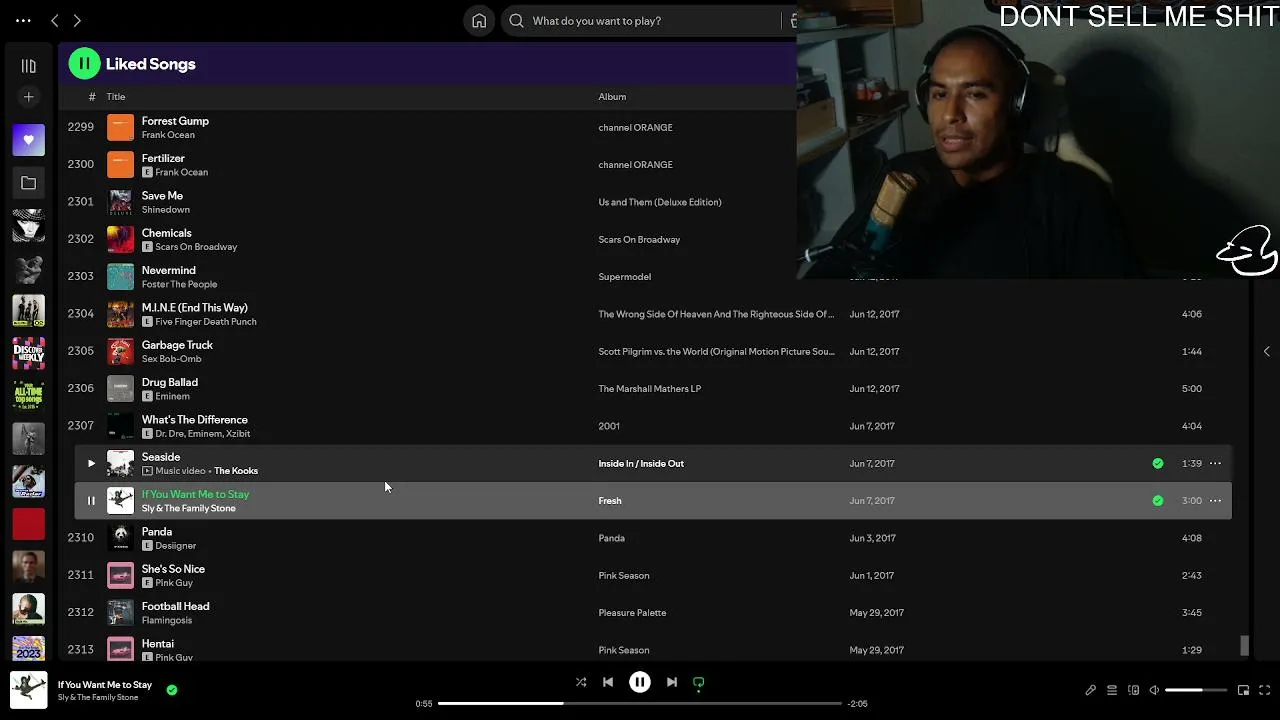The image size is (1280, 720).
Task: Show lyrics with the microphone icon
Action: point(1091,690)
